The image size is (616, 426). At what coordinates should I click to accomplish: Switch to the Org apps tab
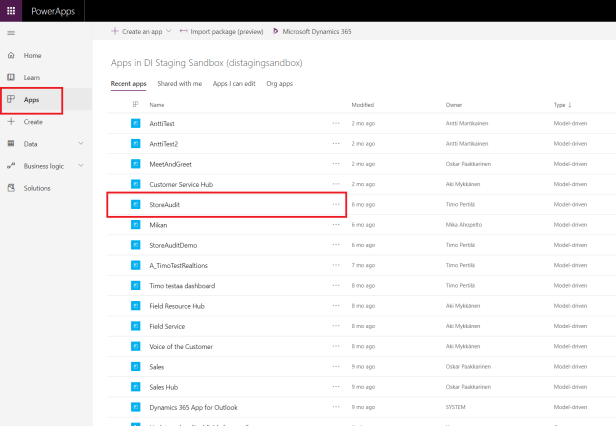(x=280, y=84)
